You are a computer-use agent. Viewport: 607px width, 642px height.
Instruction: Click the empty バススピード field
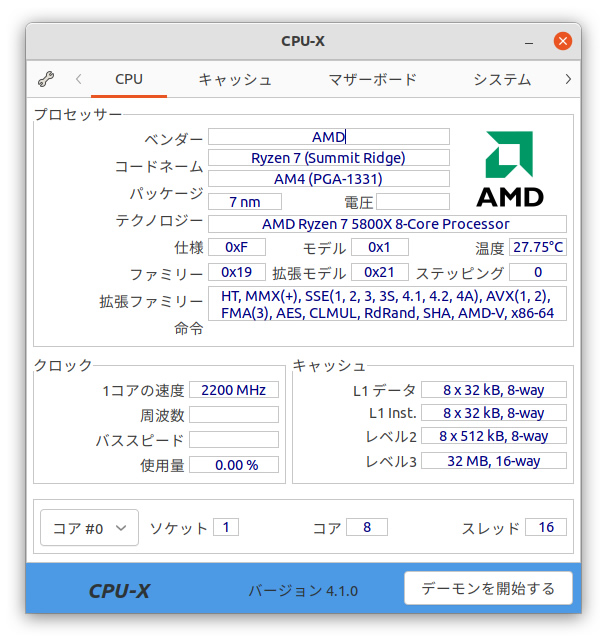click(x=234, y=440)
